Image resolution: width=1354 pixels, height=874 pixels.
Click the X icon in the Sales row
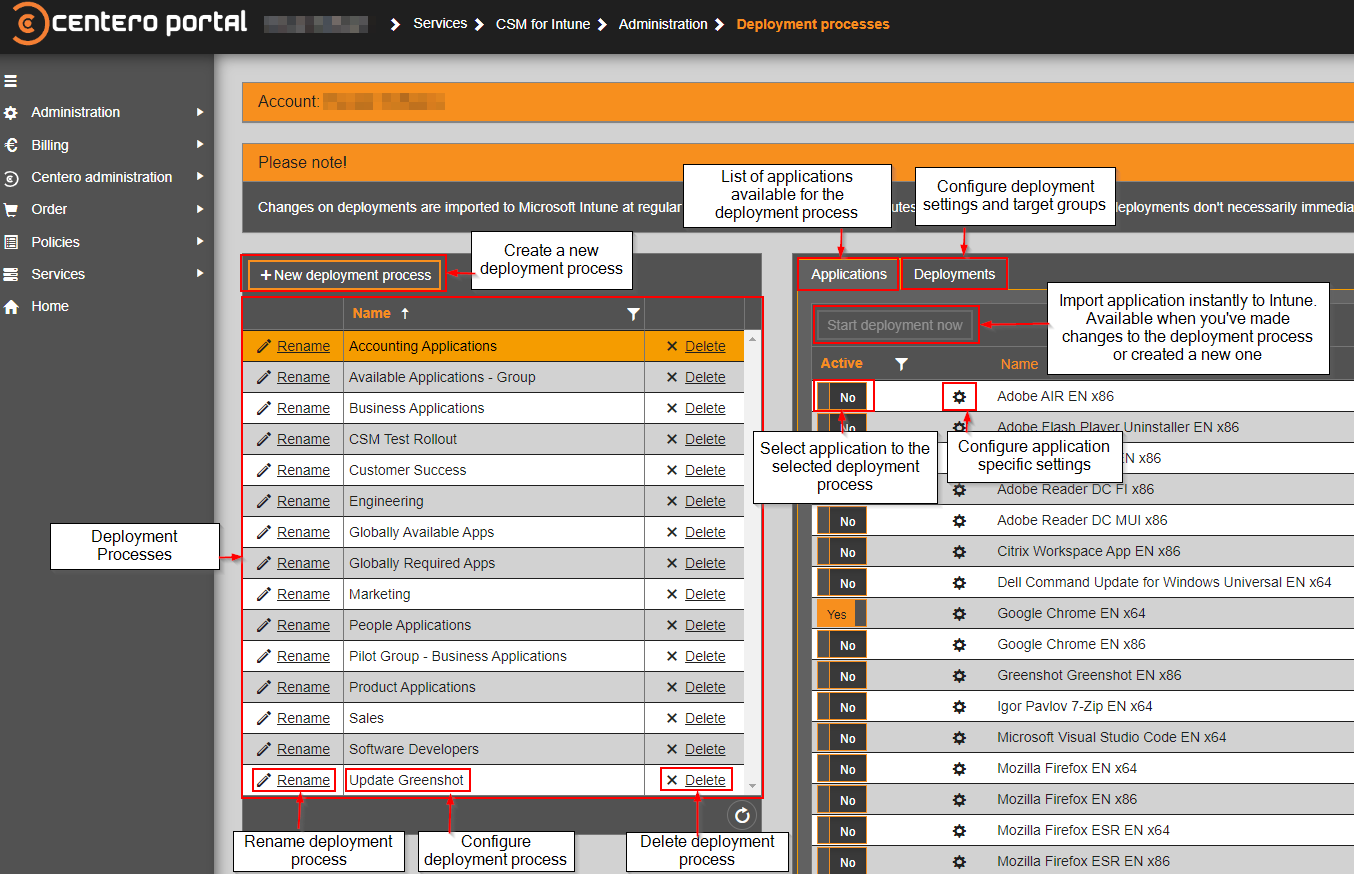[x=672, y=718]
